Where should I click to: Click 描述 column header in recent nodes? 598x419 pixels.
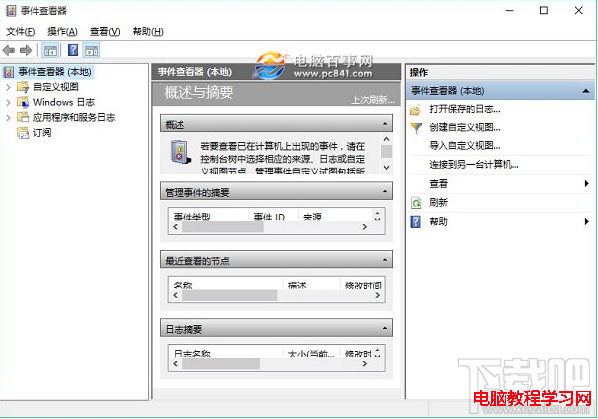tap(297, 285)
